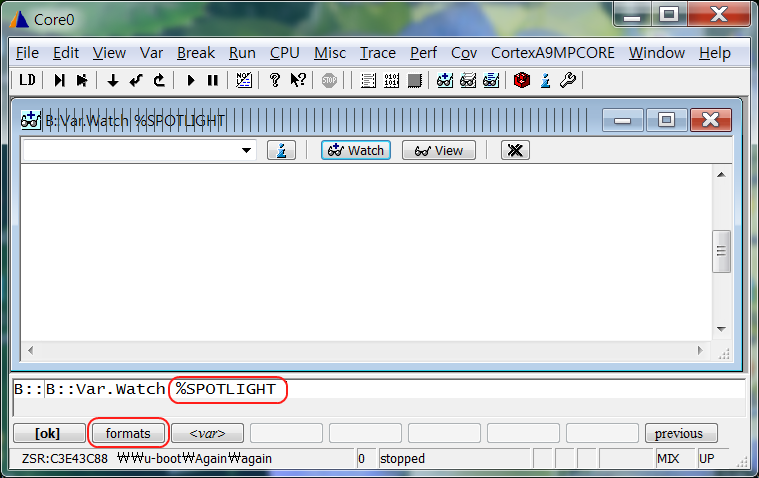This screenshot has width=759, height=478.
Task: Open the CortexA9MPCORE menu
Action: (552, 53)
